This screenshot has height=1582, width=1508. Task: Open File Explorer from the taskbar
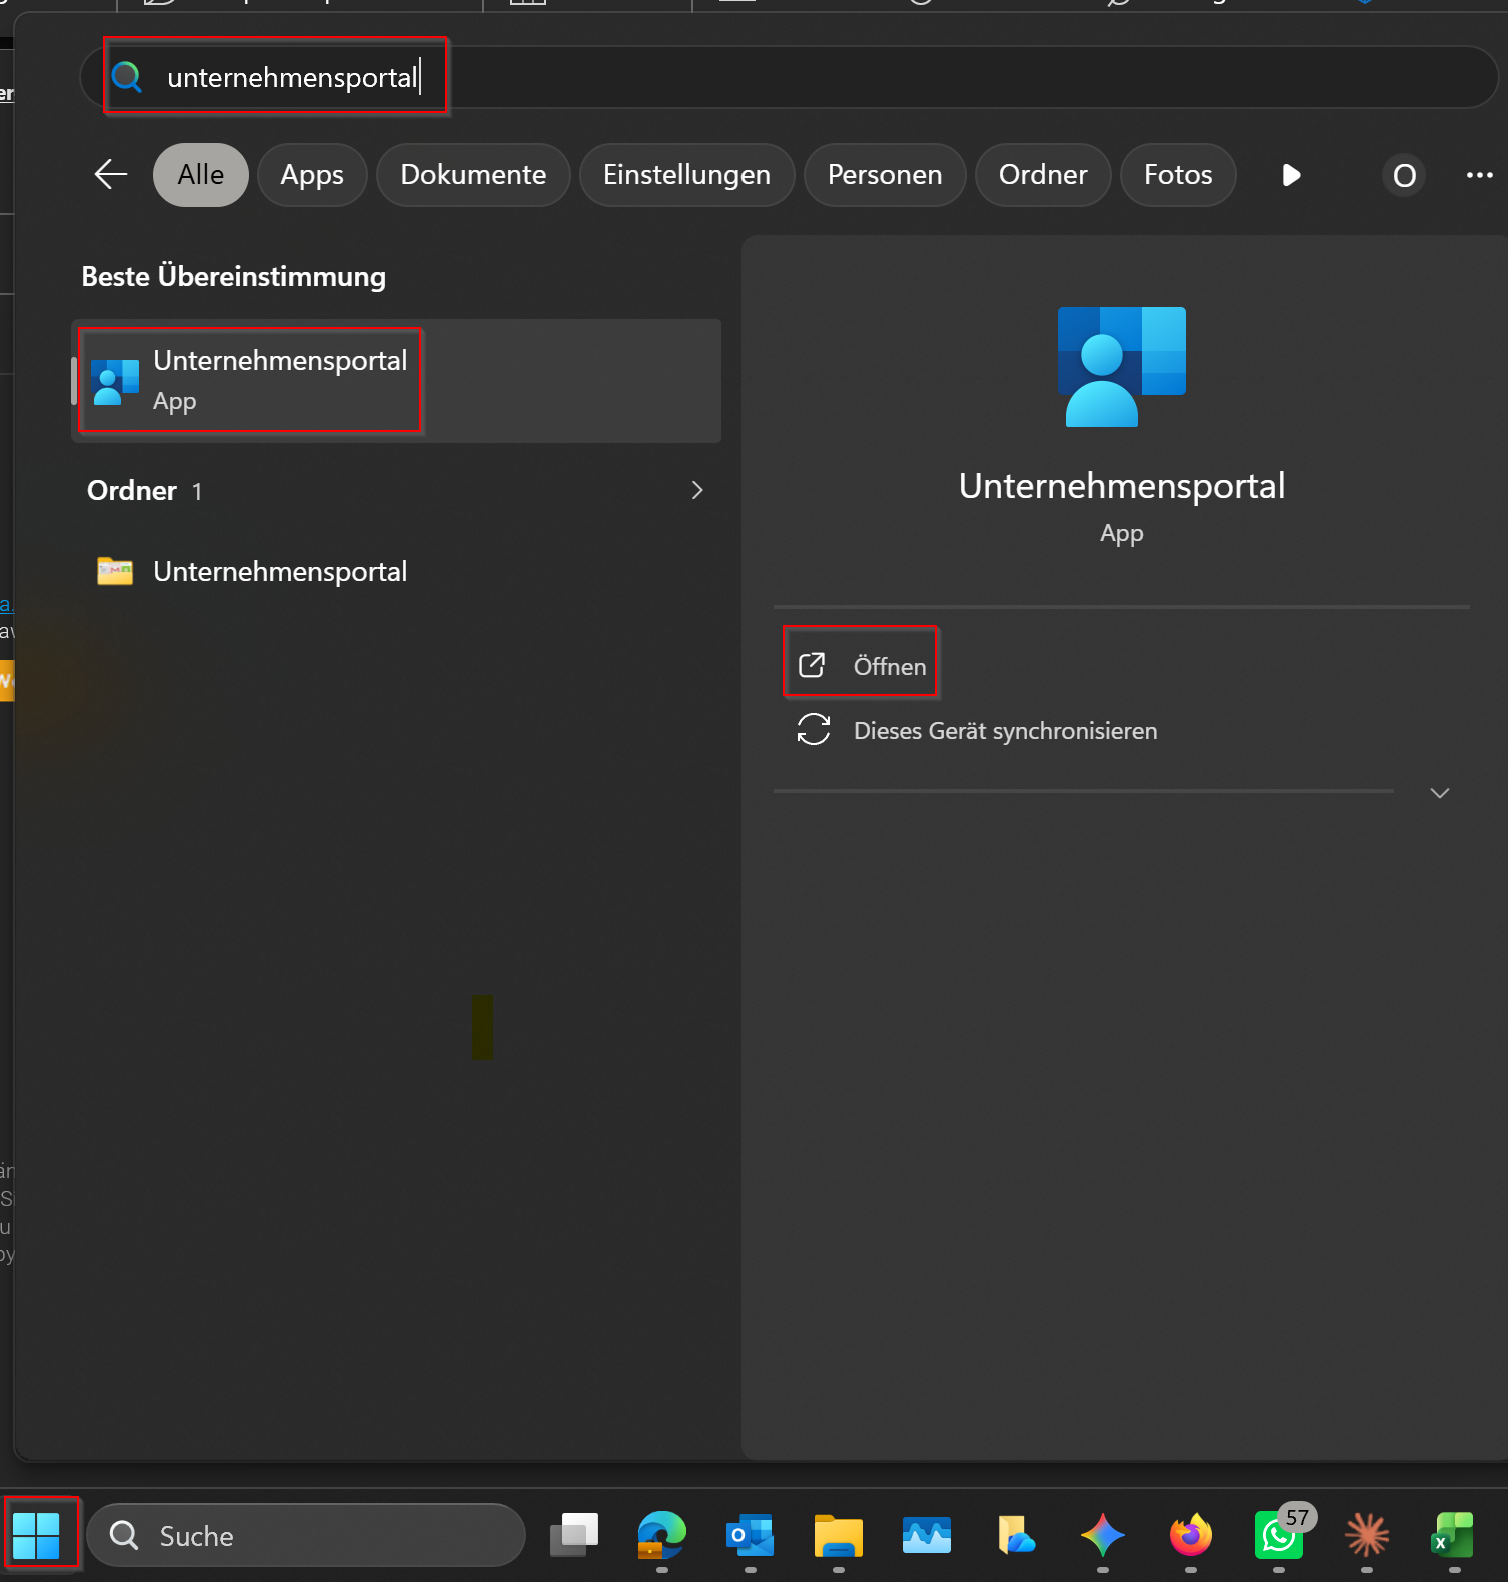pos(838,1535)
